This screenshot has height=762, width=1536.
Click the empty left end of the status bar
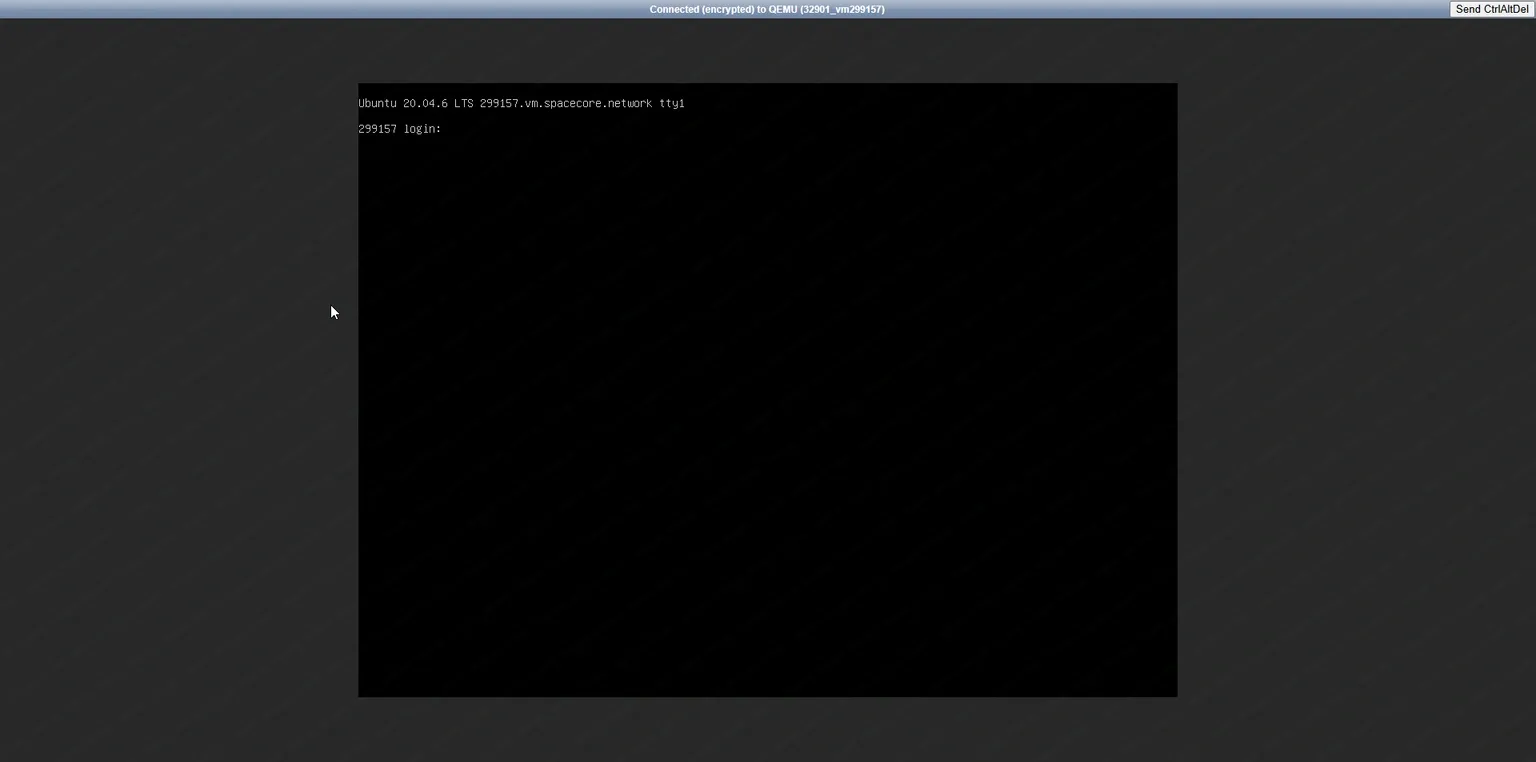200,9
